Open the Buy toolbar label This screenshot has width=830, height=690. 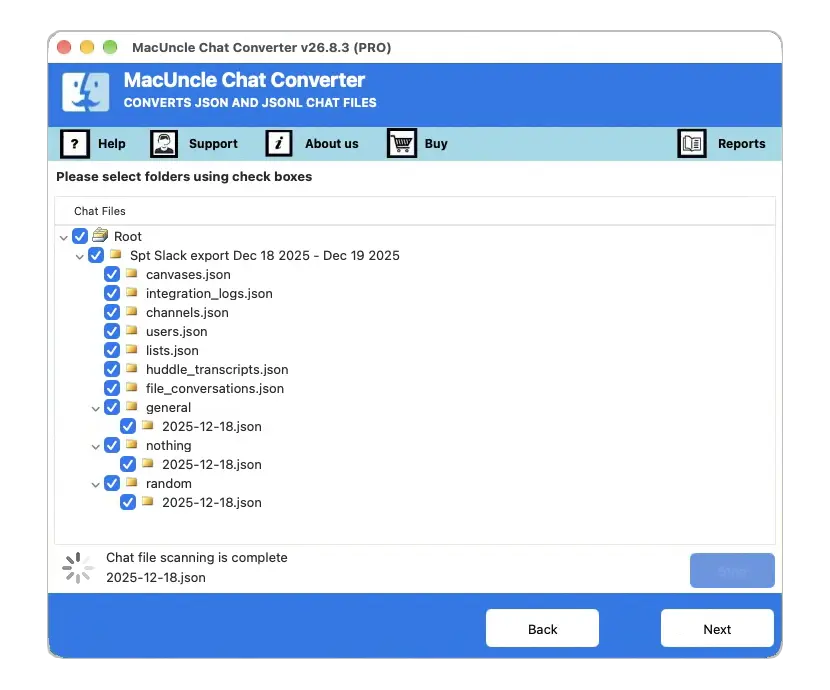(x=436, y=143)
